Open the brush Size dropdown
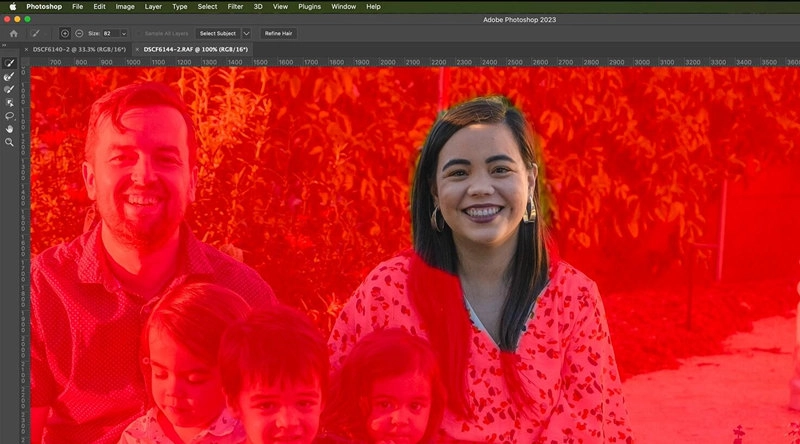Screen dimensions: 800x444 tap(123, 33)
